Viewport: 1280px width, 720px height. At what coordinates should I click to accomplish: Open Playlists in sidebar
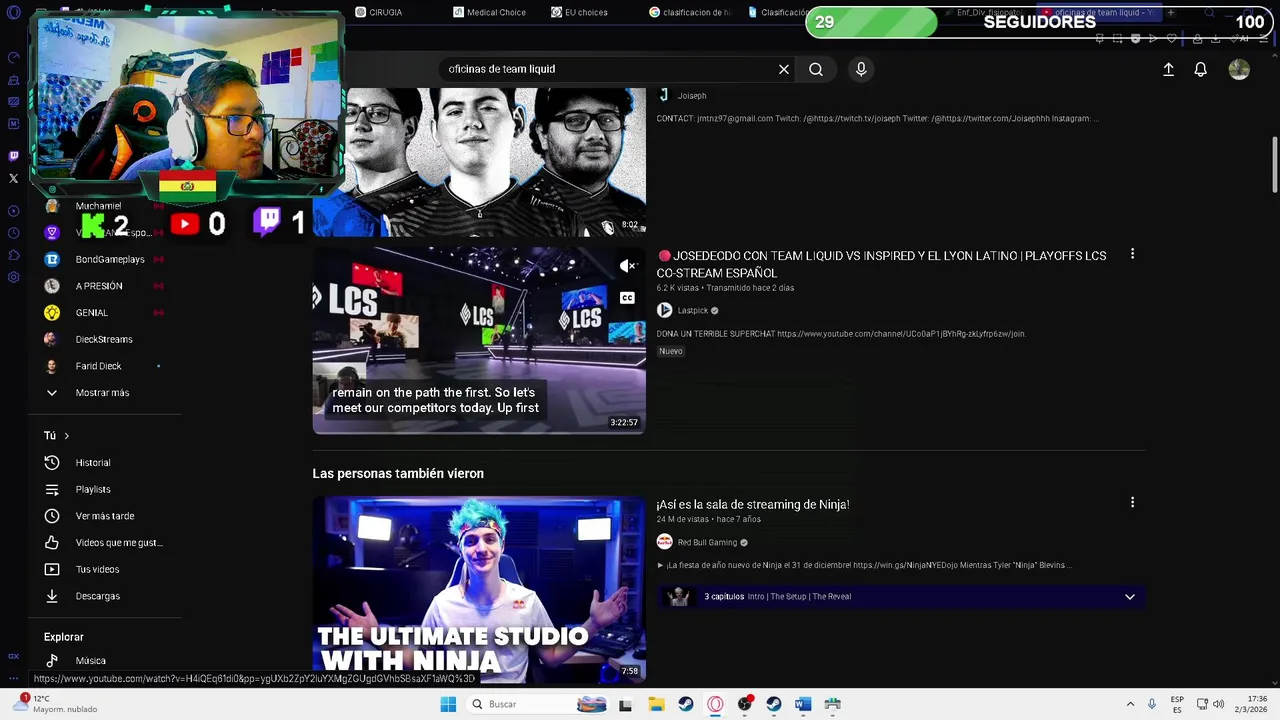point(93,489)
